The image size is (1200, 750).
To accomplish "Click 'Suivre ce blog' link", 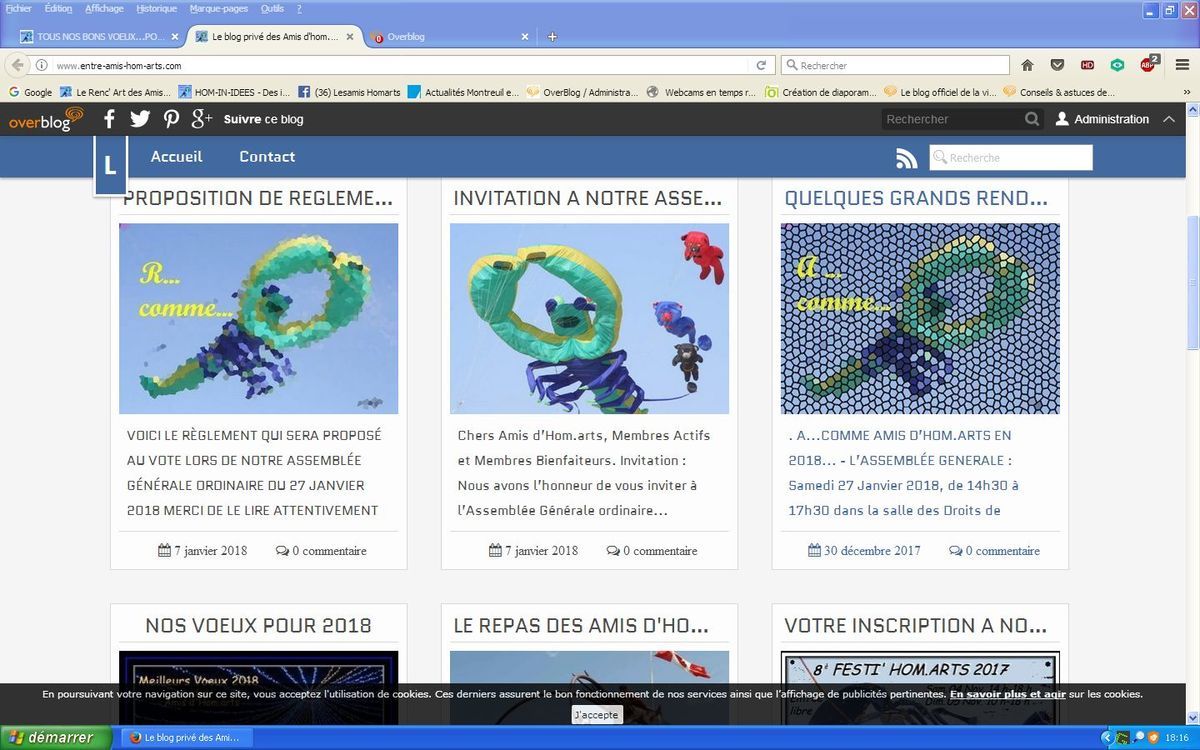I will [263, 119].
